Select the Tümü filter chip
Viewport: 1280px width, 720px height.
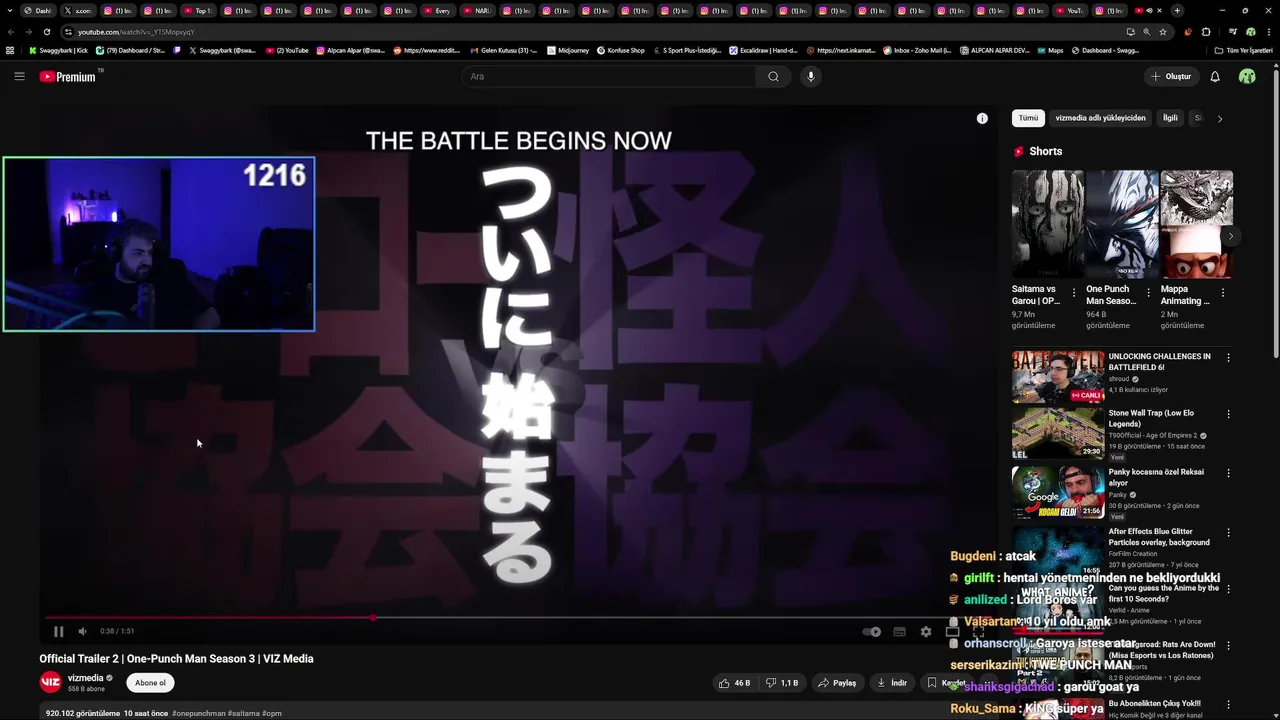1028,118
